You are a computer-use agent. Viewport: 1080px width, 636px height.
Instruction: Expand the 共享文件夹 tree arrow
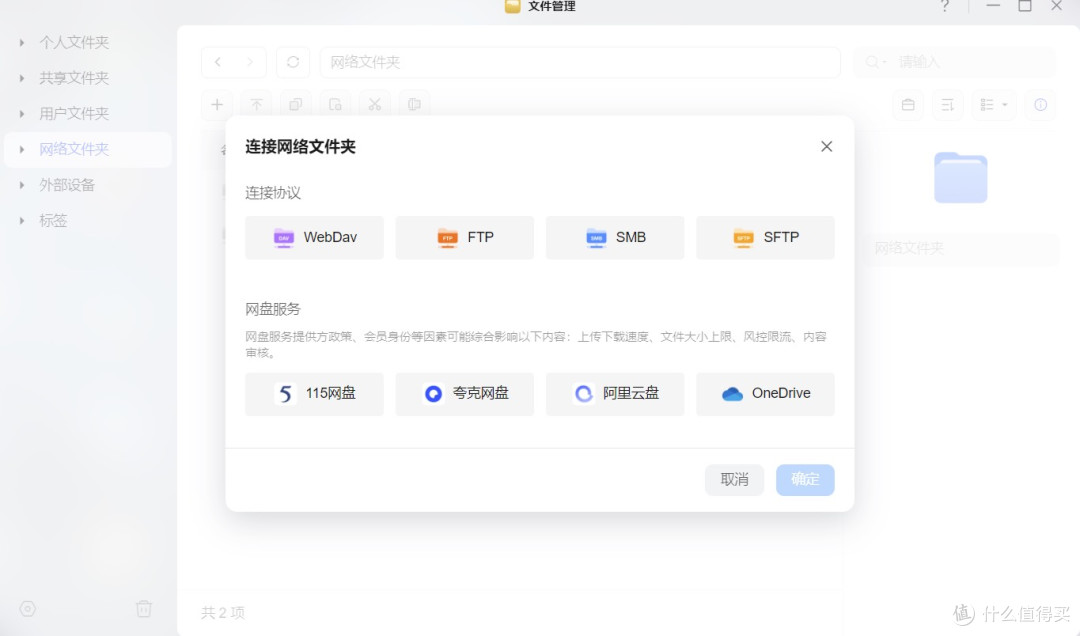(22, 79)
